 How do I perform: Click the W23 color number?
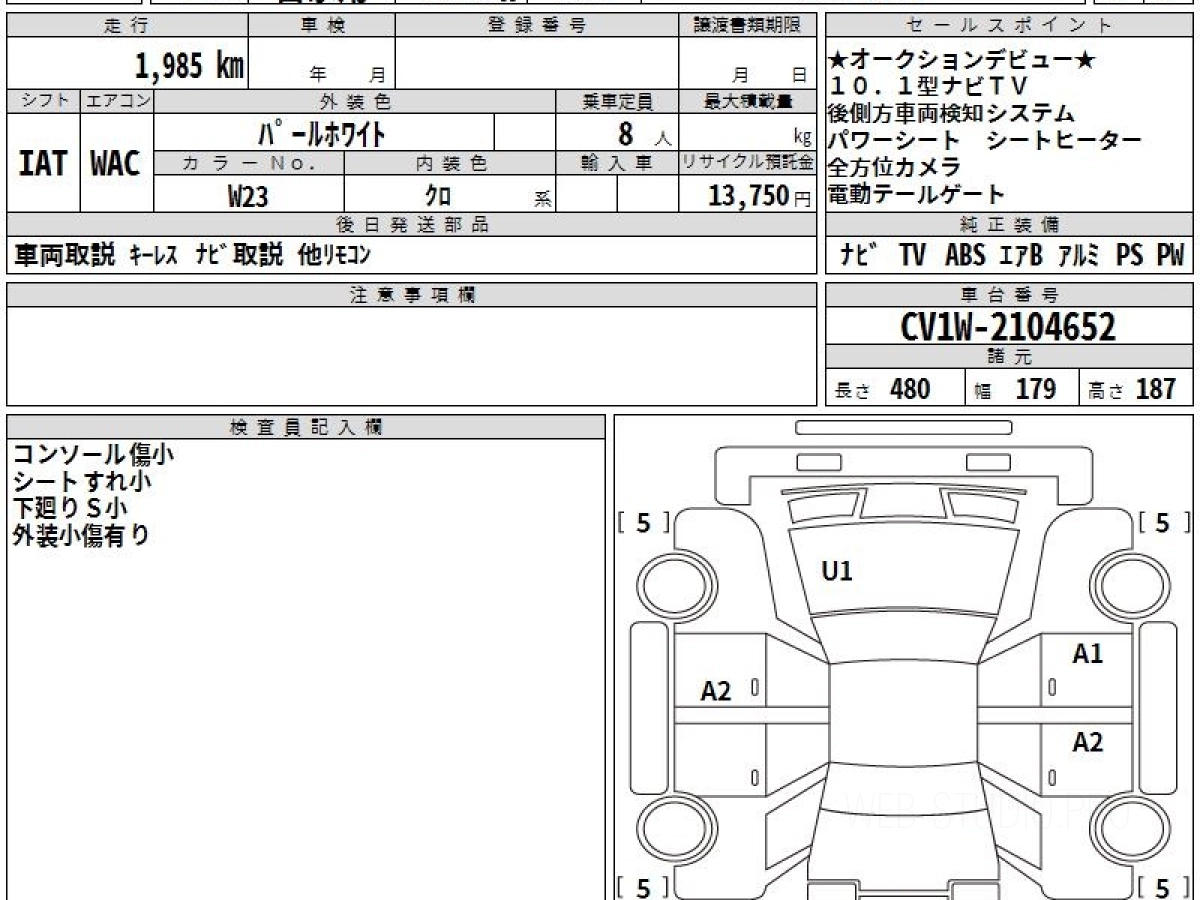tap(248, 196)
